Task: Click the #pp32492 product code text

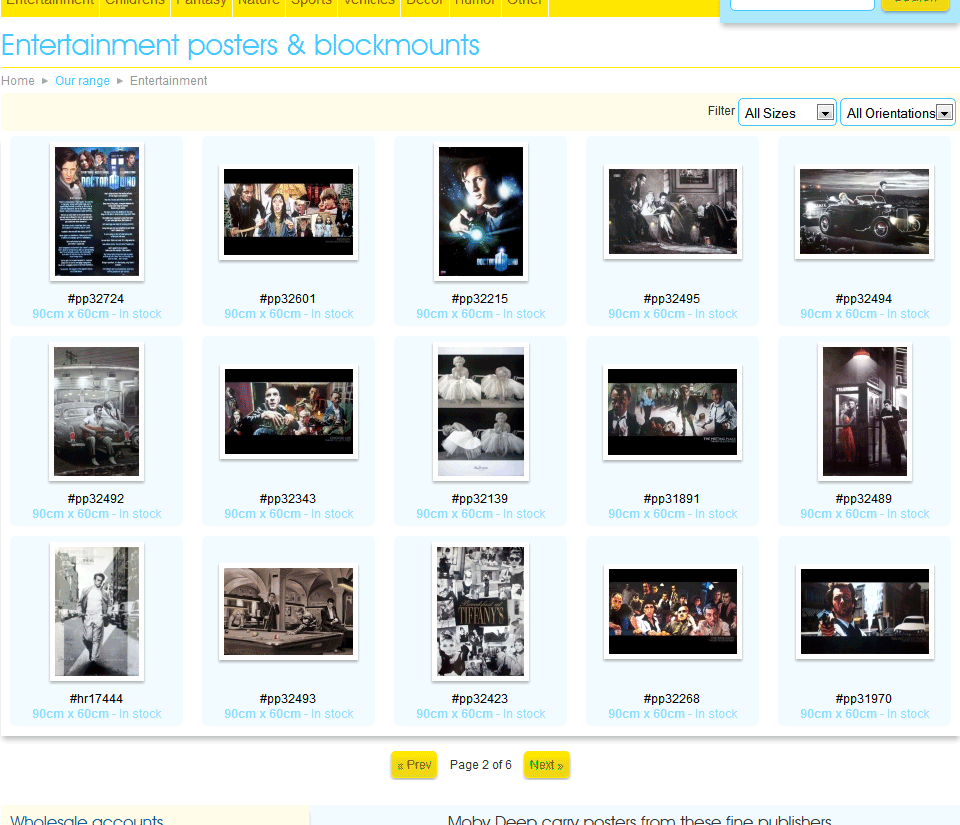Action: [x=96, y=499]
